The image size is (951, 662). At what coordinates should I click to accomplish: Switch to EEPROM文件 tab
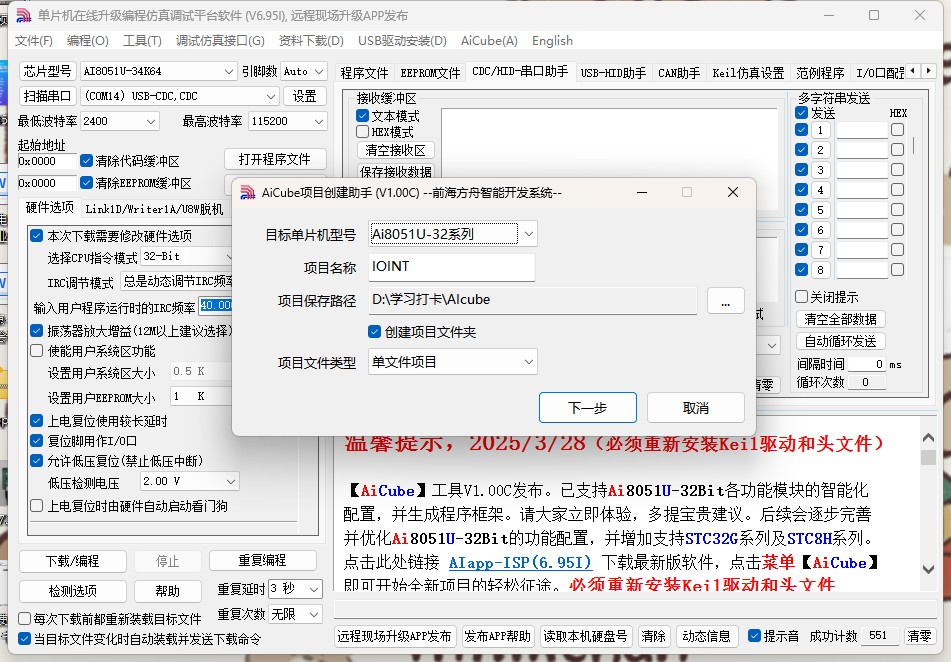coord(430,73)
